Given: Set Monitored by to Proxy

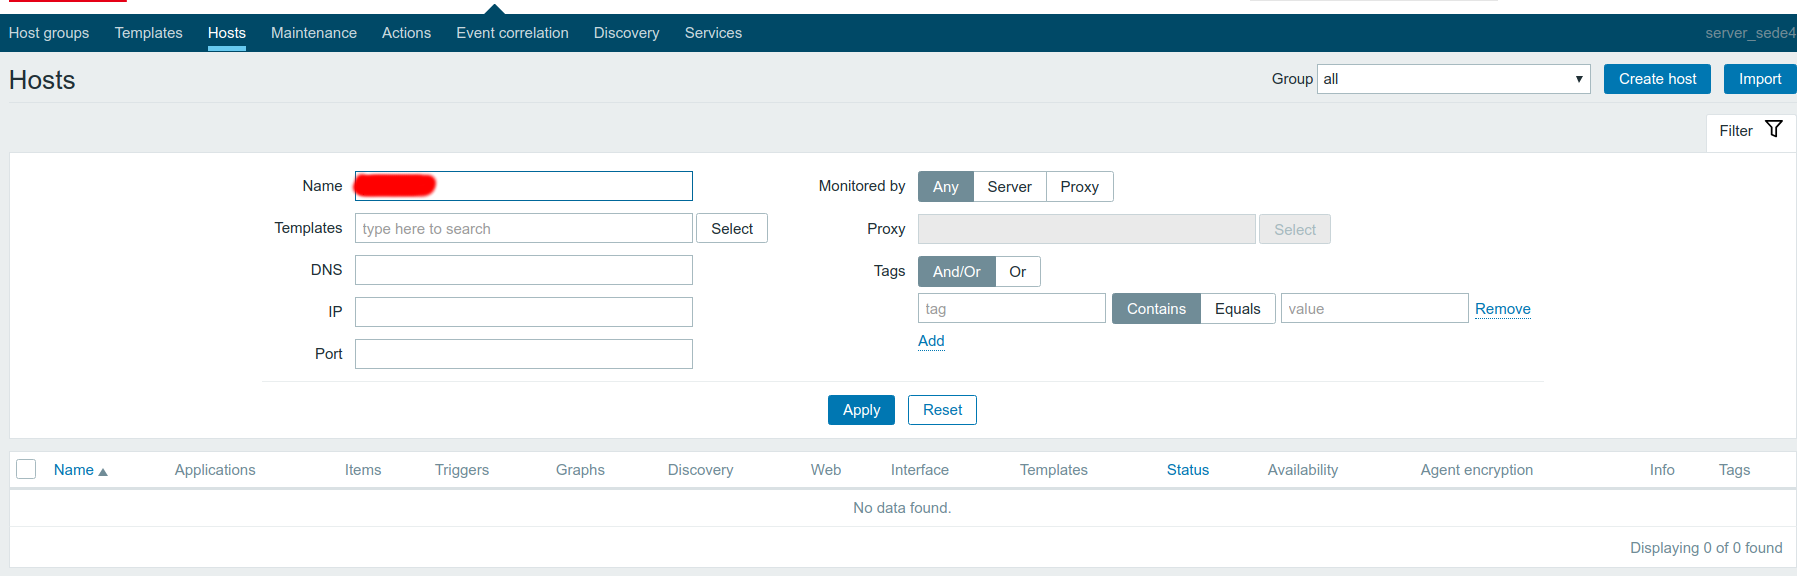Looking at the screenshot, I should (1079, 187).
